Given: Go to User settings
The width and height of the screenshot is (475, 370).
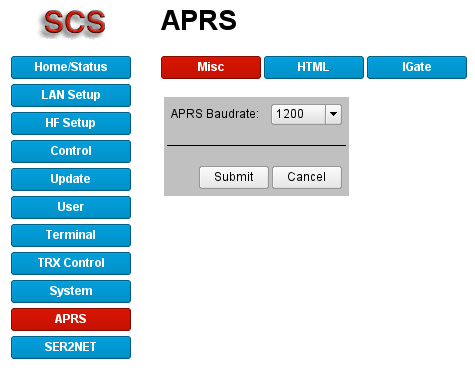Looking at the screenshot, I should [x=71, y=207].
